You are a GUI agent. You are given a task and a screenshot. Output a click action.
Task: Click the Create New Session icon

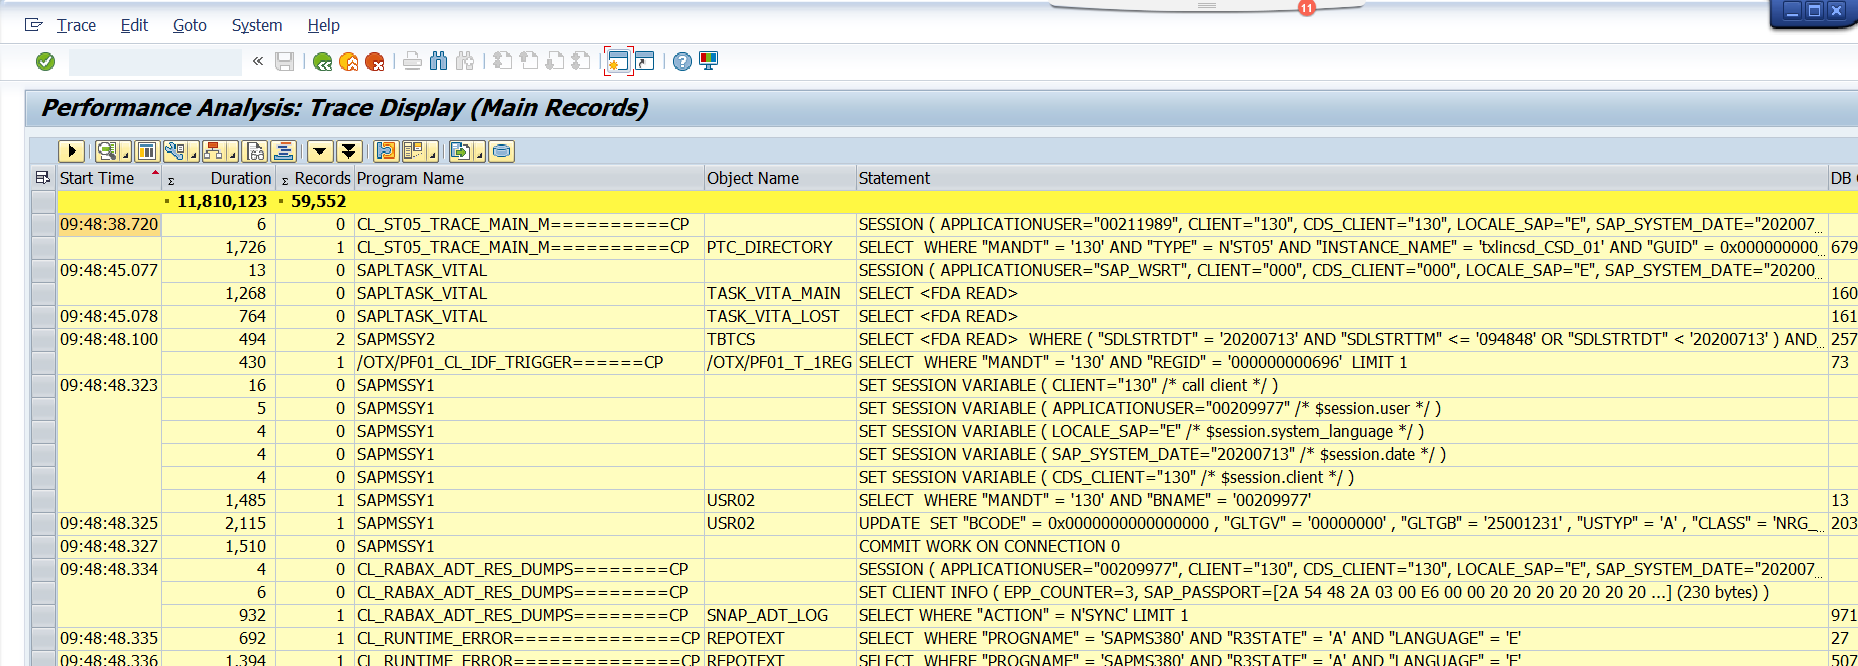(x=618, y=62)
